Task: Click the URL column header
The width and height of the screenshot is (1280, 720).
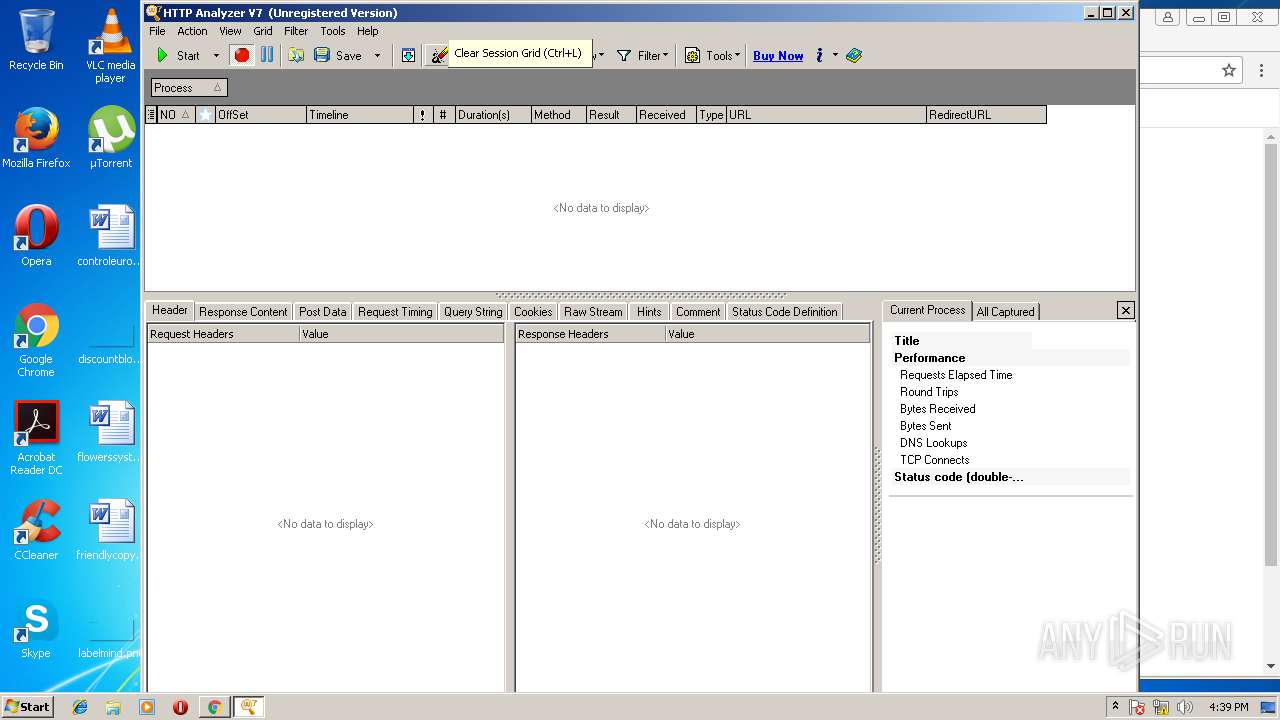Action: [826, 115]
